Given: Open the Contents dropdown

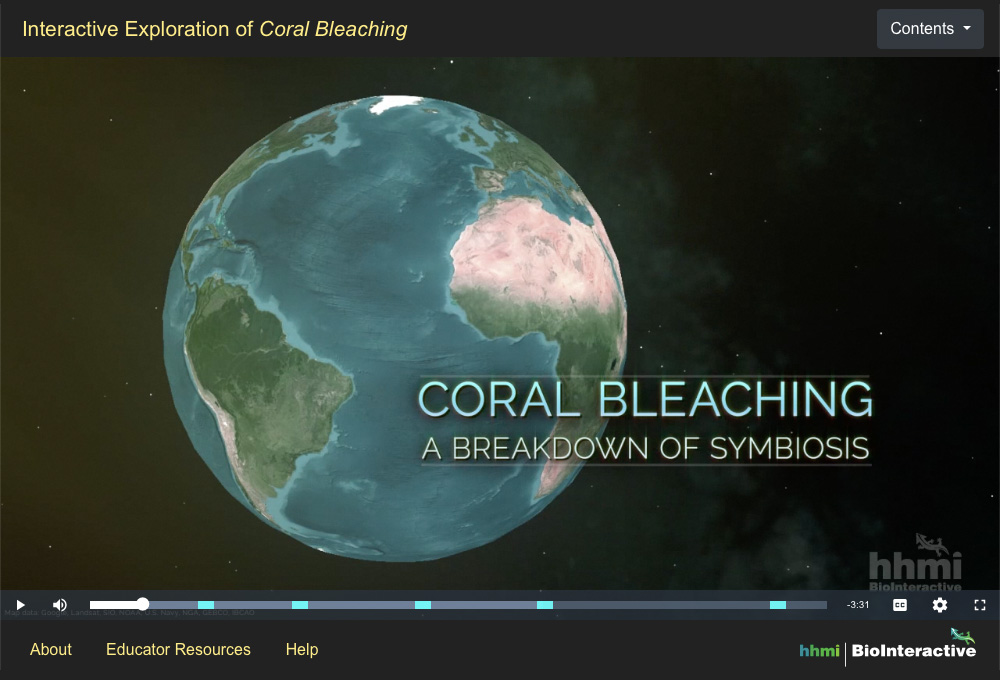Looking at the screenshot, I should coord(930,29).
